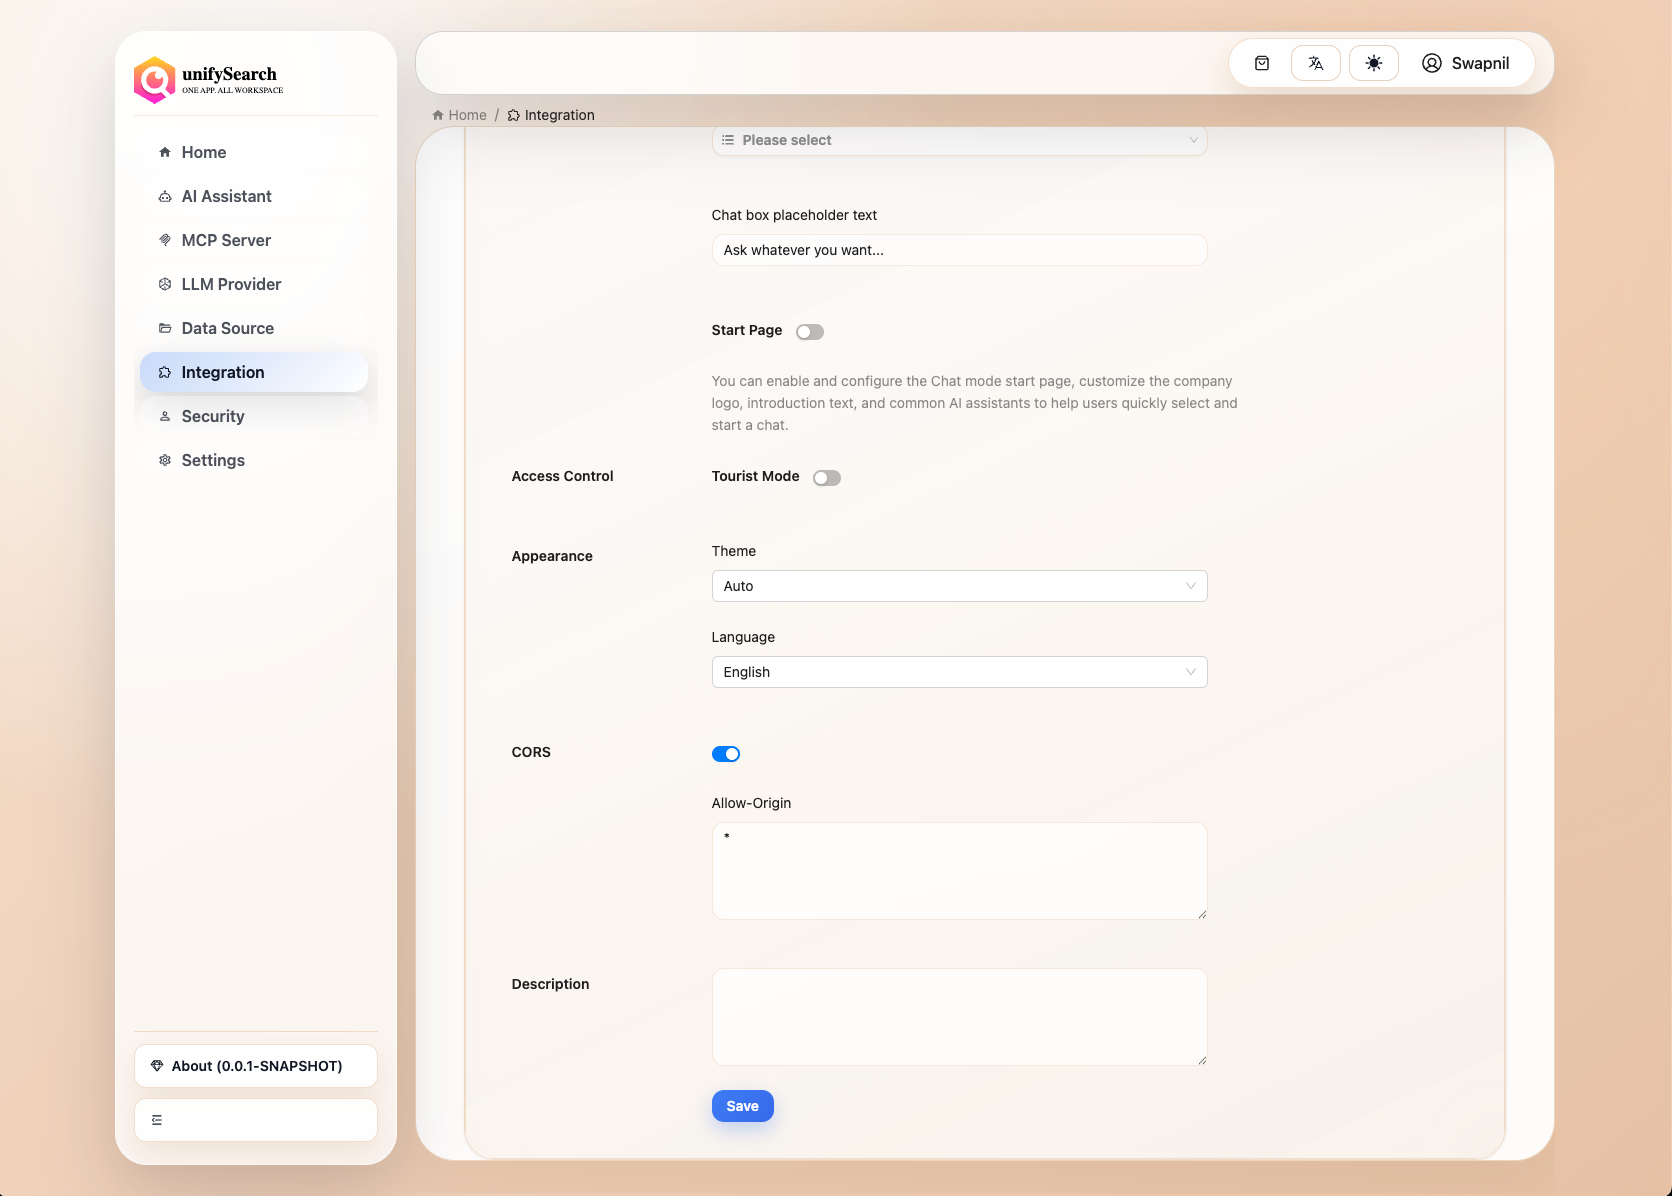Open the Data Source menu item
This screenshot has height=1196, width=1672.
[227, 328]
